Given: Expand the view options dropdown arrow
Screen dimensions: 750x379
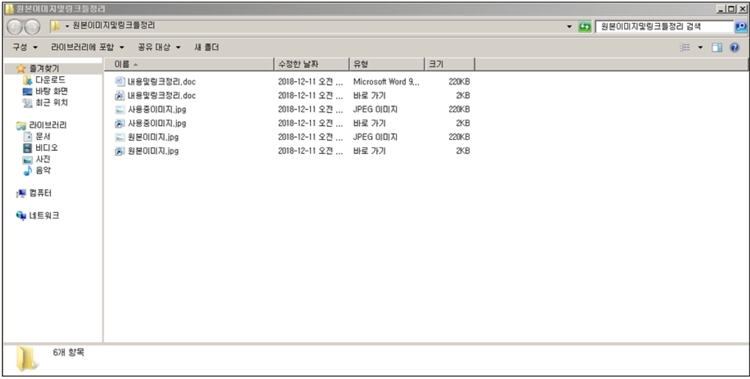Looking at the screenshot, I should 700,47.
